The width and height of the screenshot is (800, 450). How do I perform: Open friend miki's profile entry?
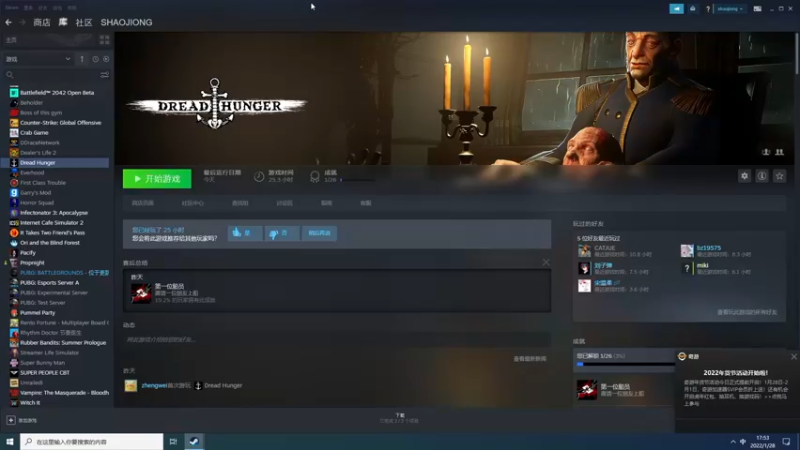point(703,265)
